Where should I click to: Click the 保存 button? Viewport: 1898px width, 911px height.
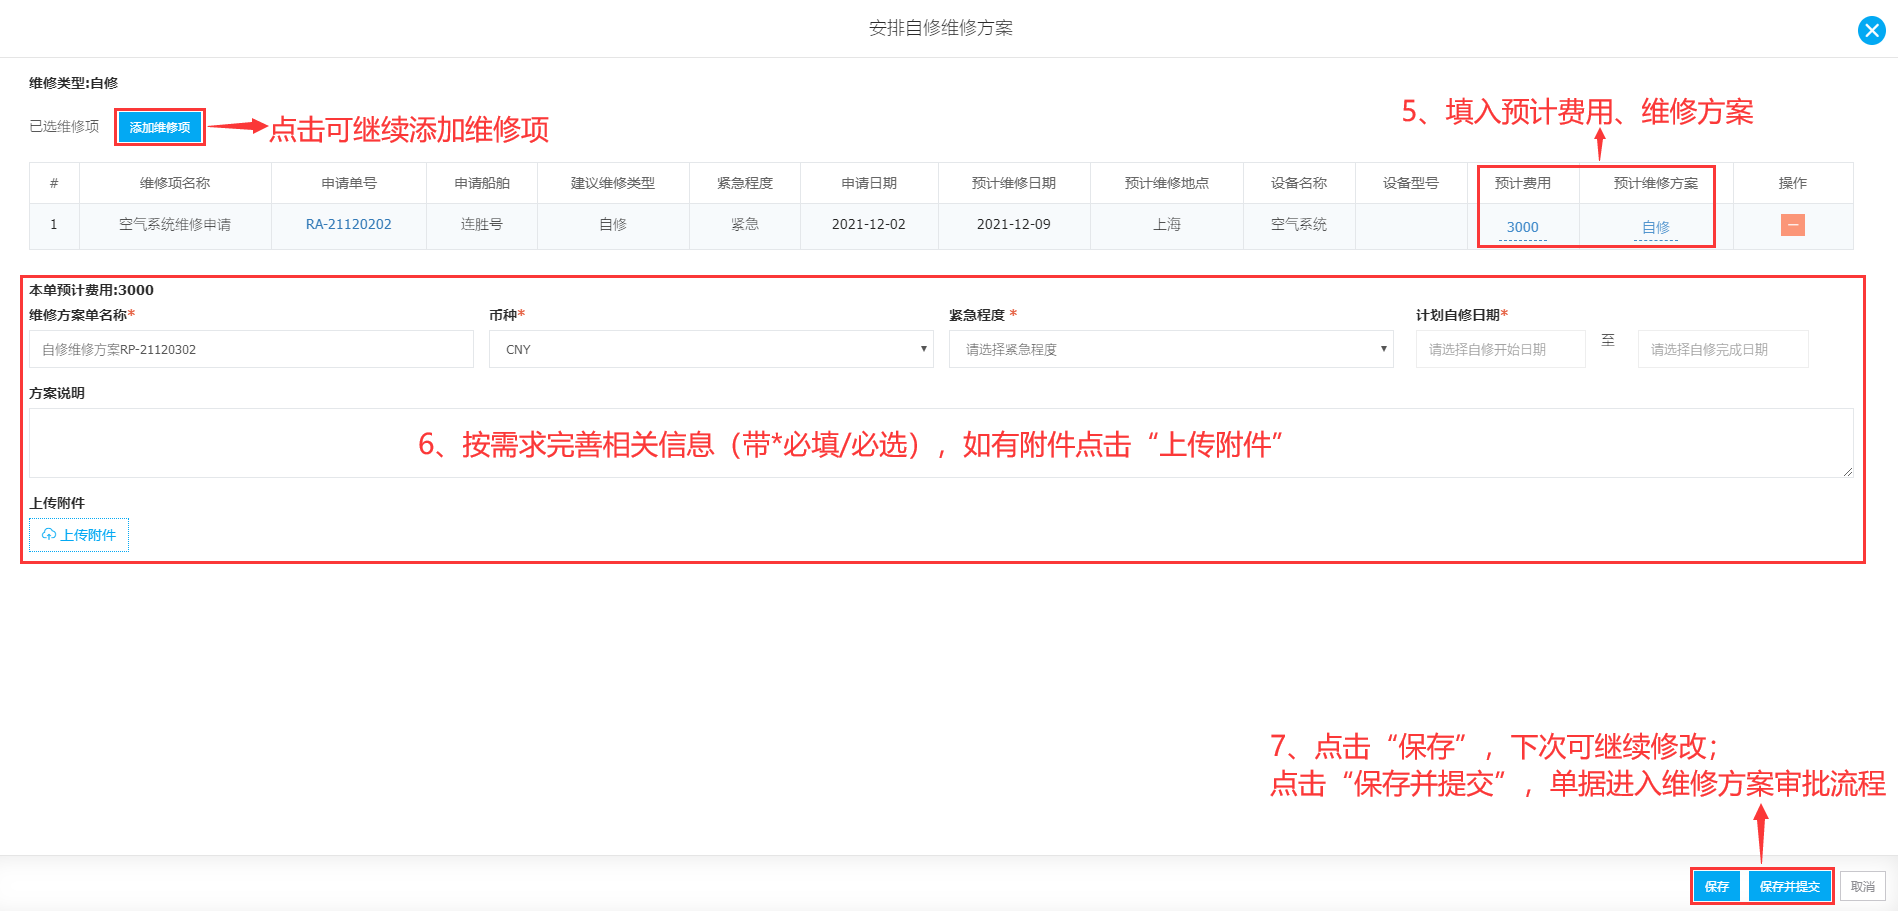(x=1717, y=886)
